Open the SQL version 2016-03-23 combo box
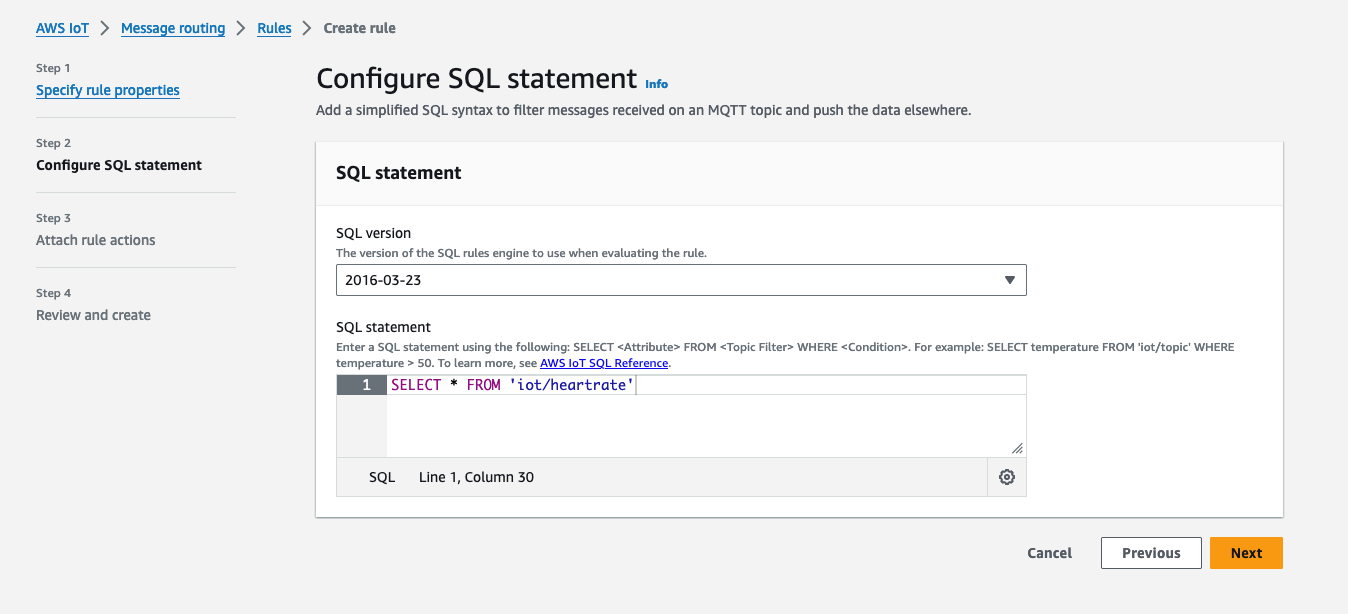The image size is (1348, 614). pos(680,281)
